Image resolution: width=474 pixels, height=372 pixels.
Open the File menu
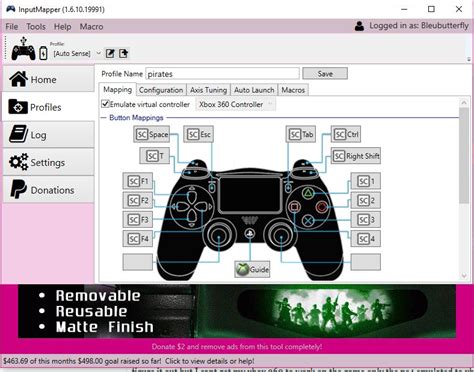(12, 27)
